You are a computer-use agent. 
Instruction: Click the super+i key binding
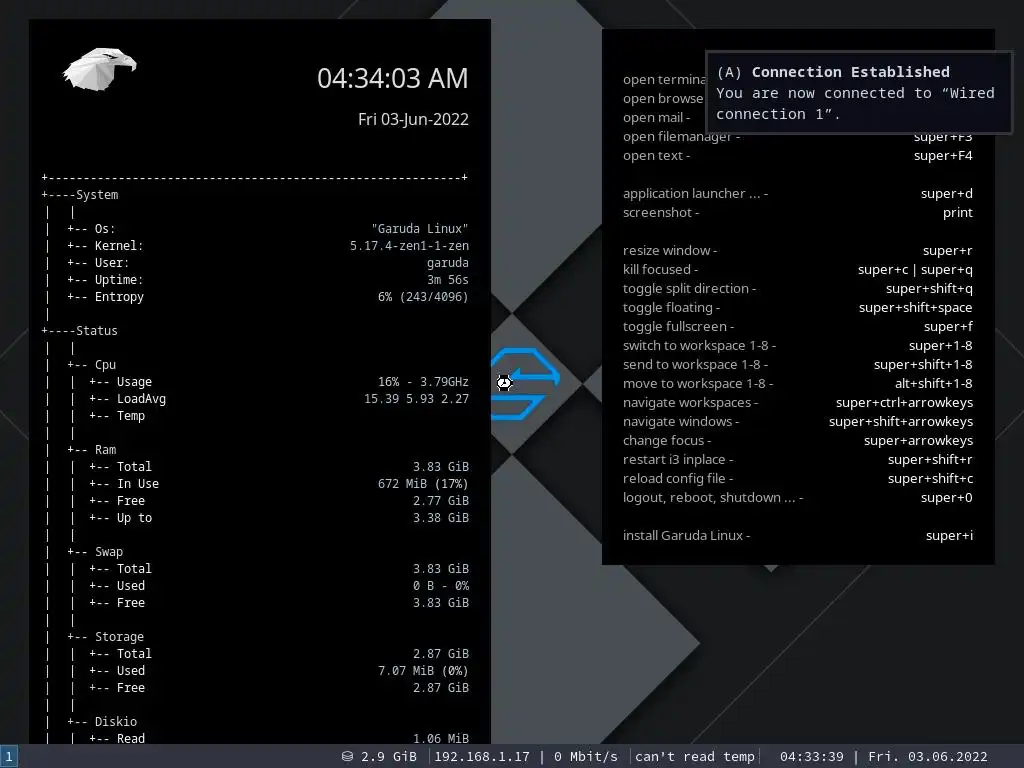[x=949, y=535]
